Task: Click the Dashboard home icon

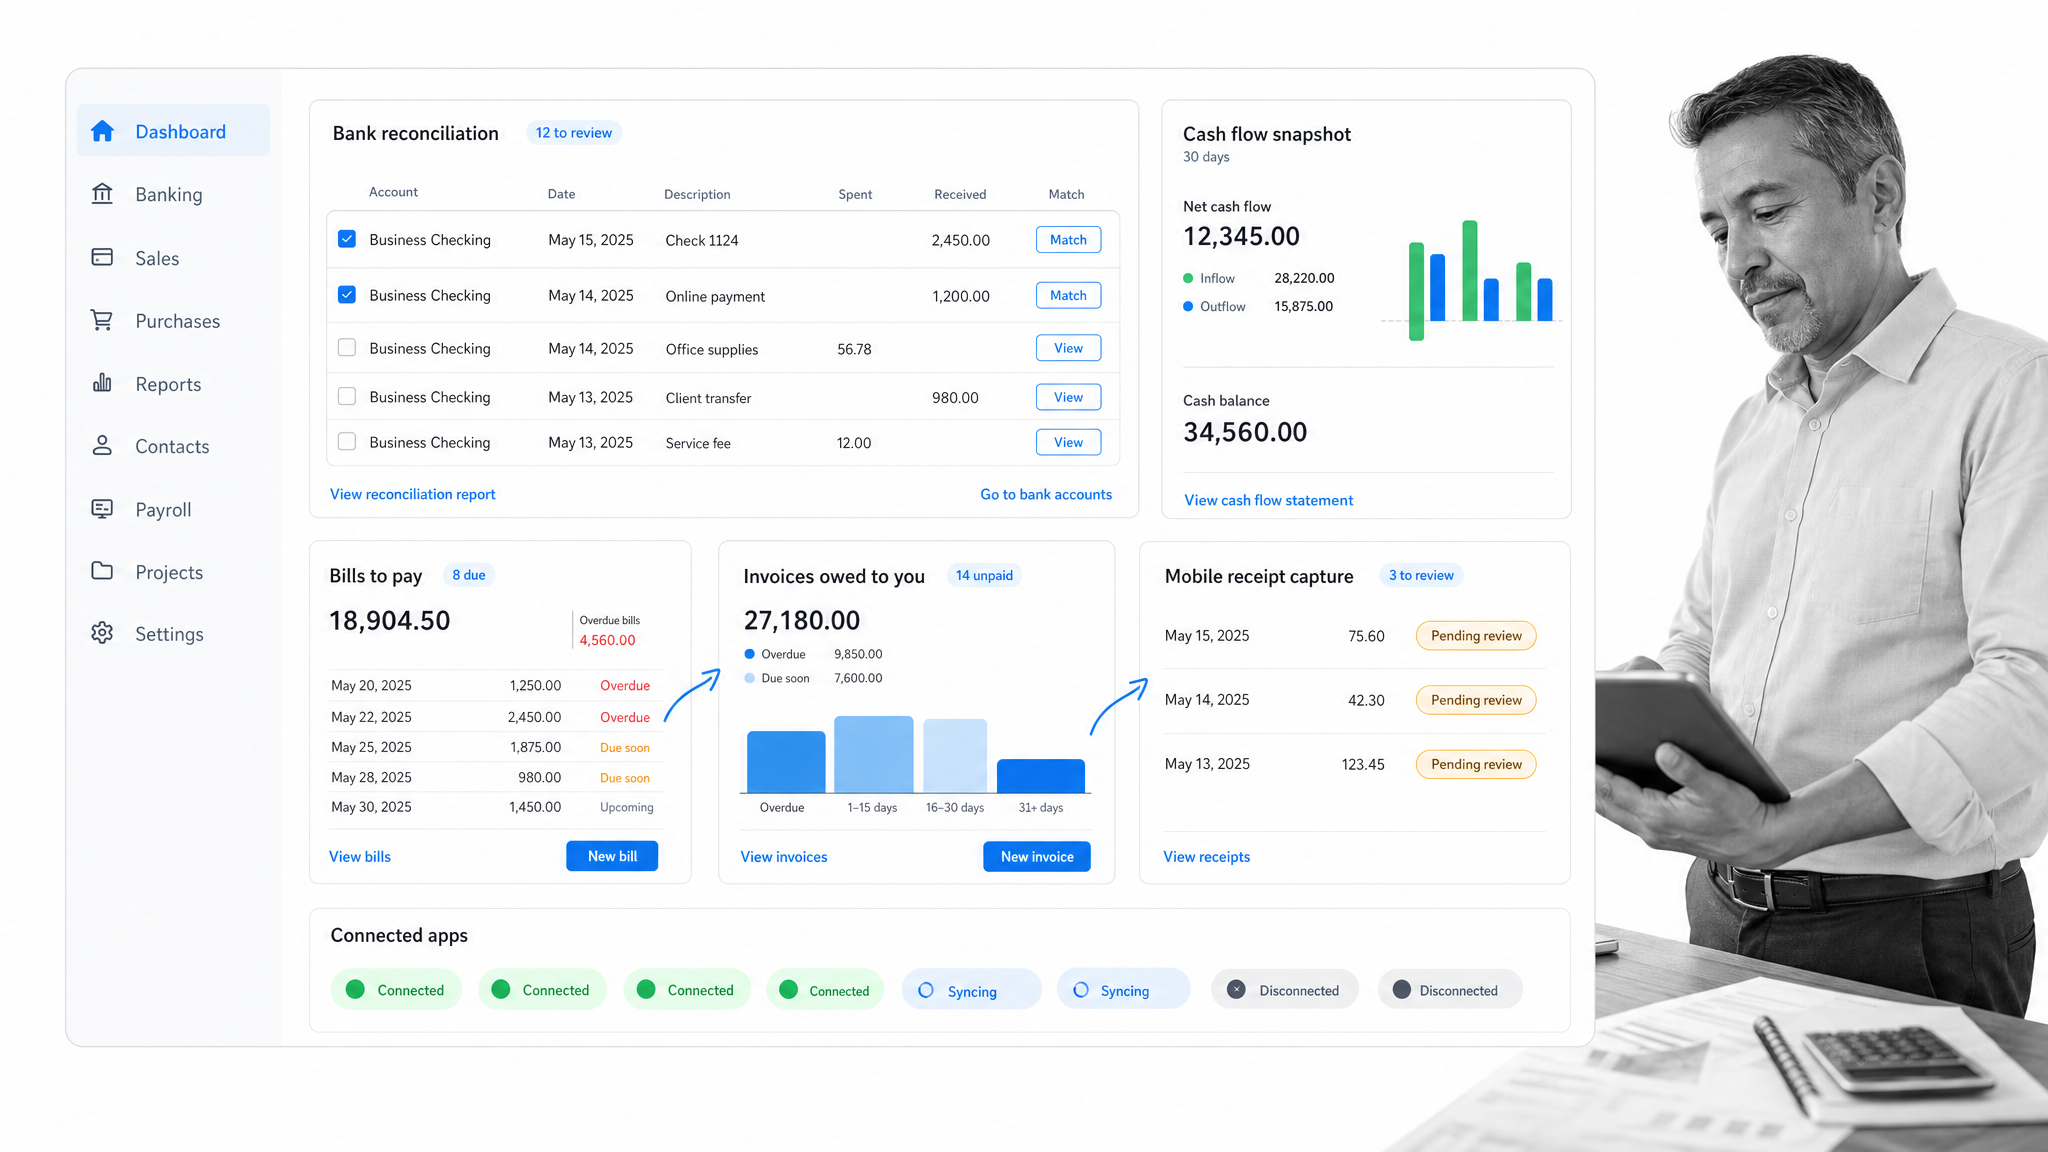Action: (102, 131)
